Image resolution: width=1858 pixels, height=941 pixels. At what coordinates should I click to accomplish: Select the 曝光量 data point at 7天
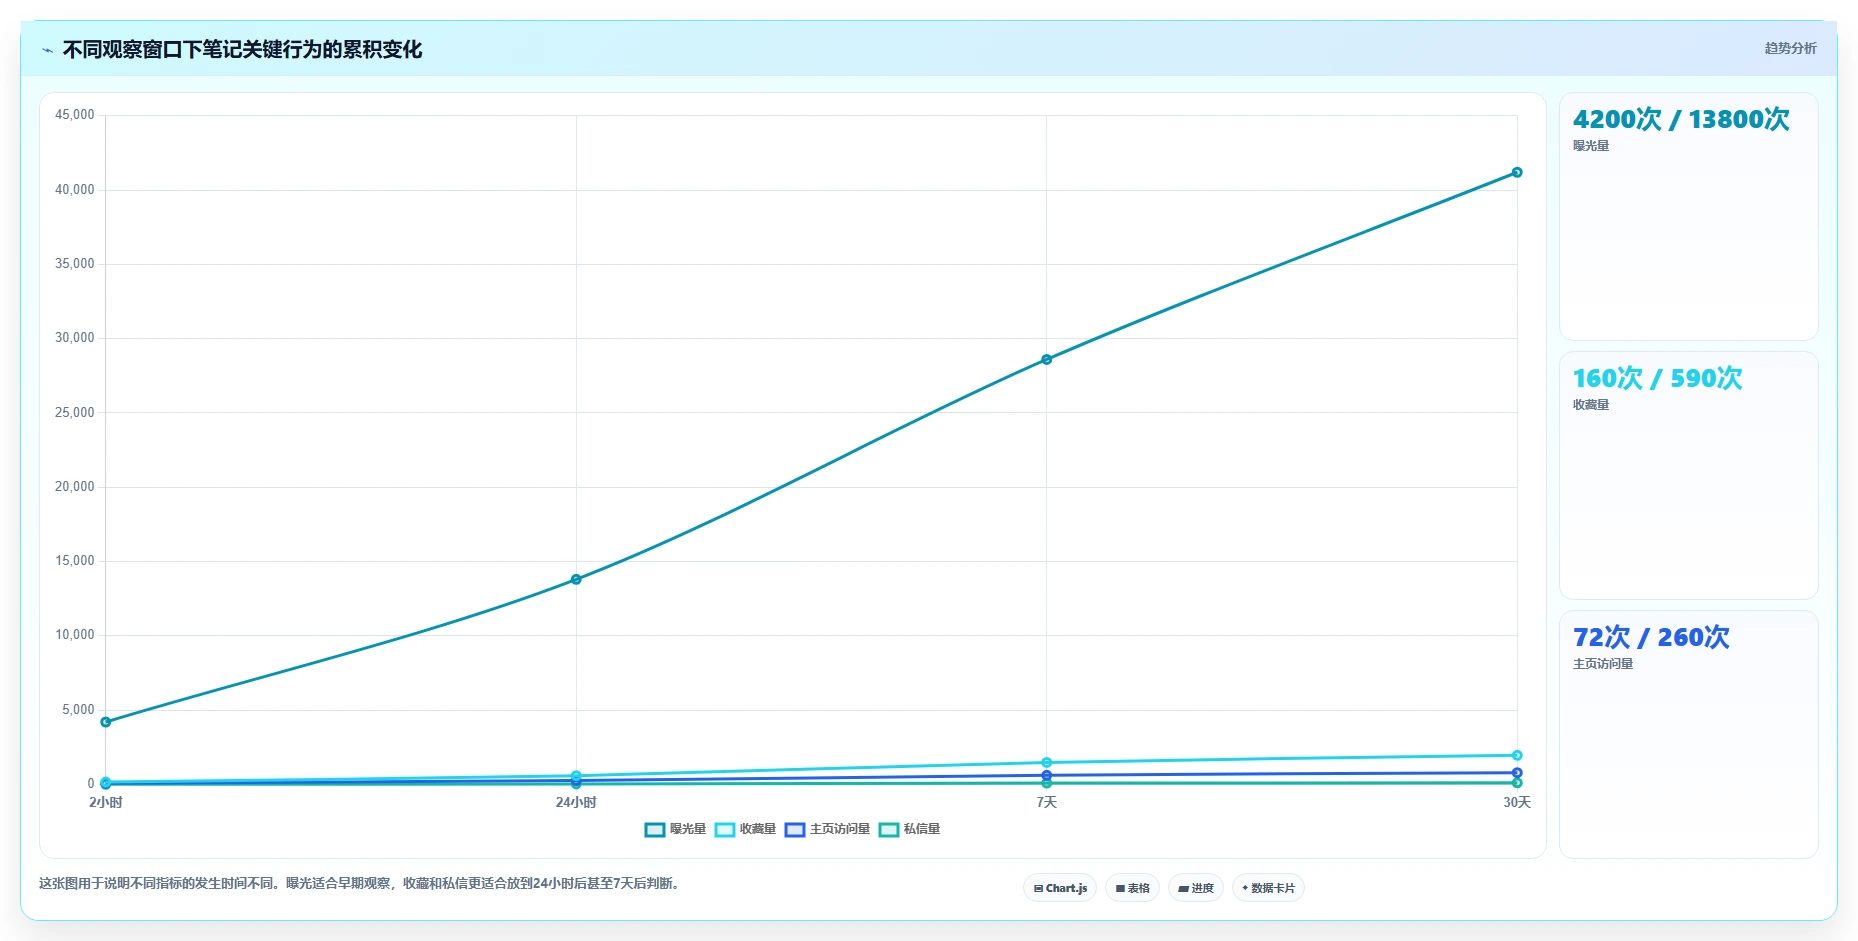tap(1047, 359)
